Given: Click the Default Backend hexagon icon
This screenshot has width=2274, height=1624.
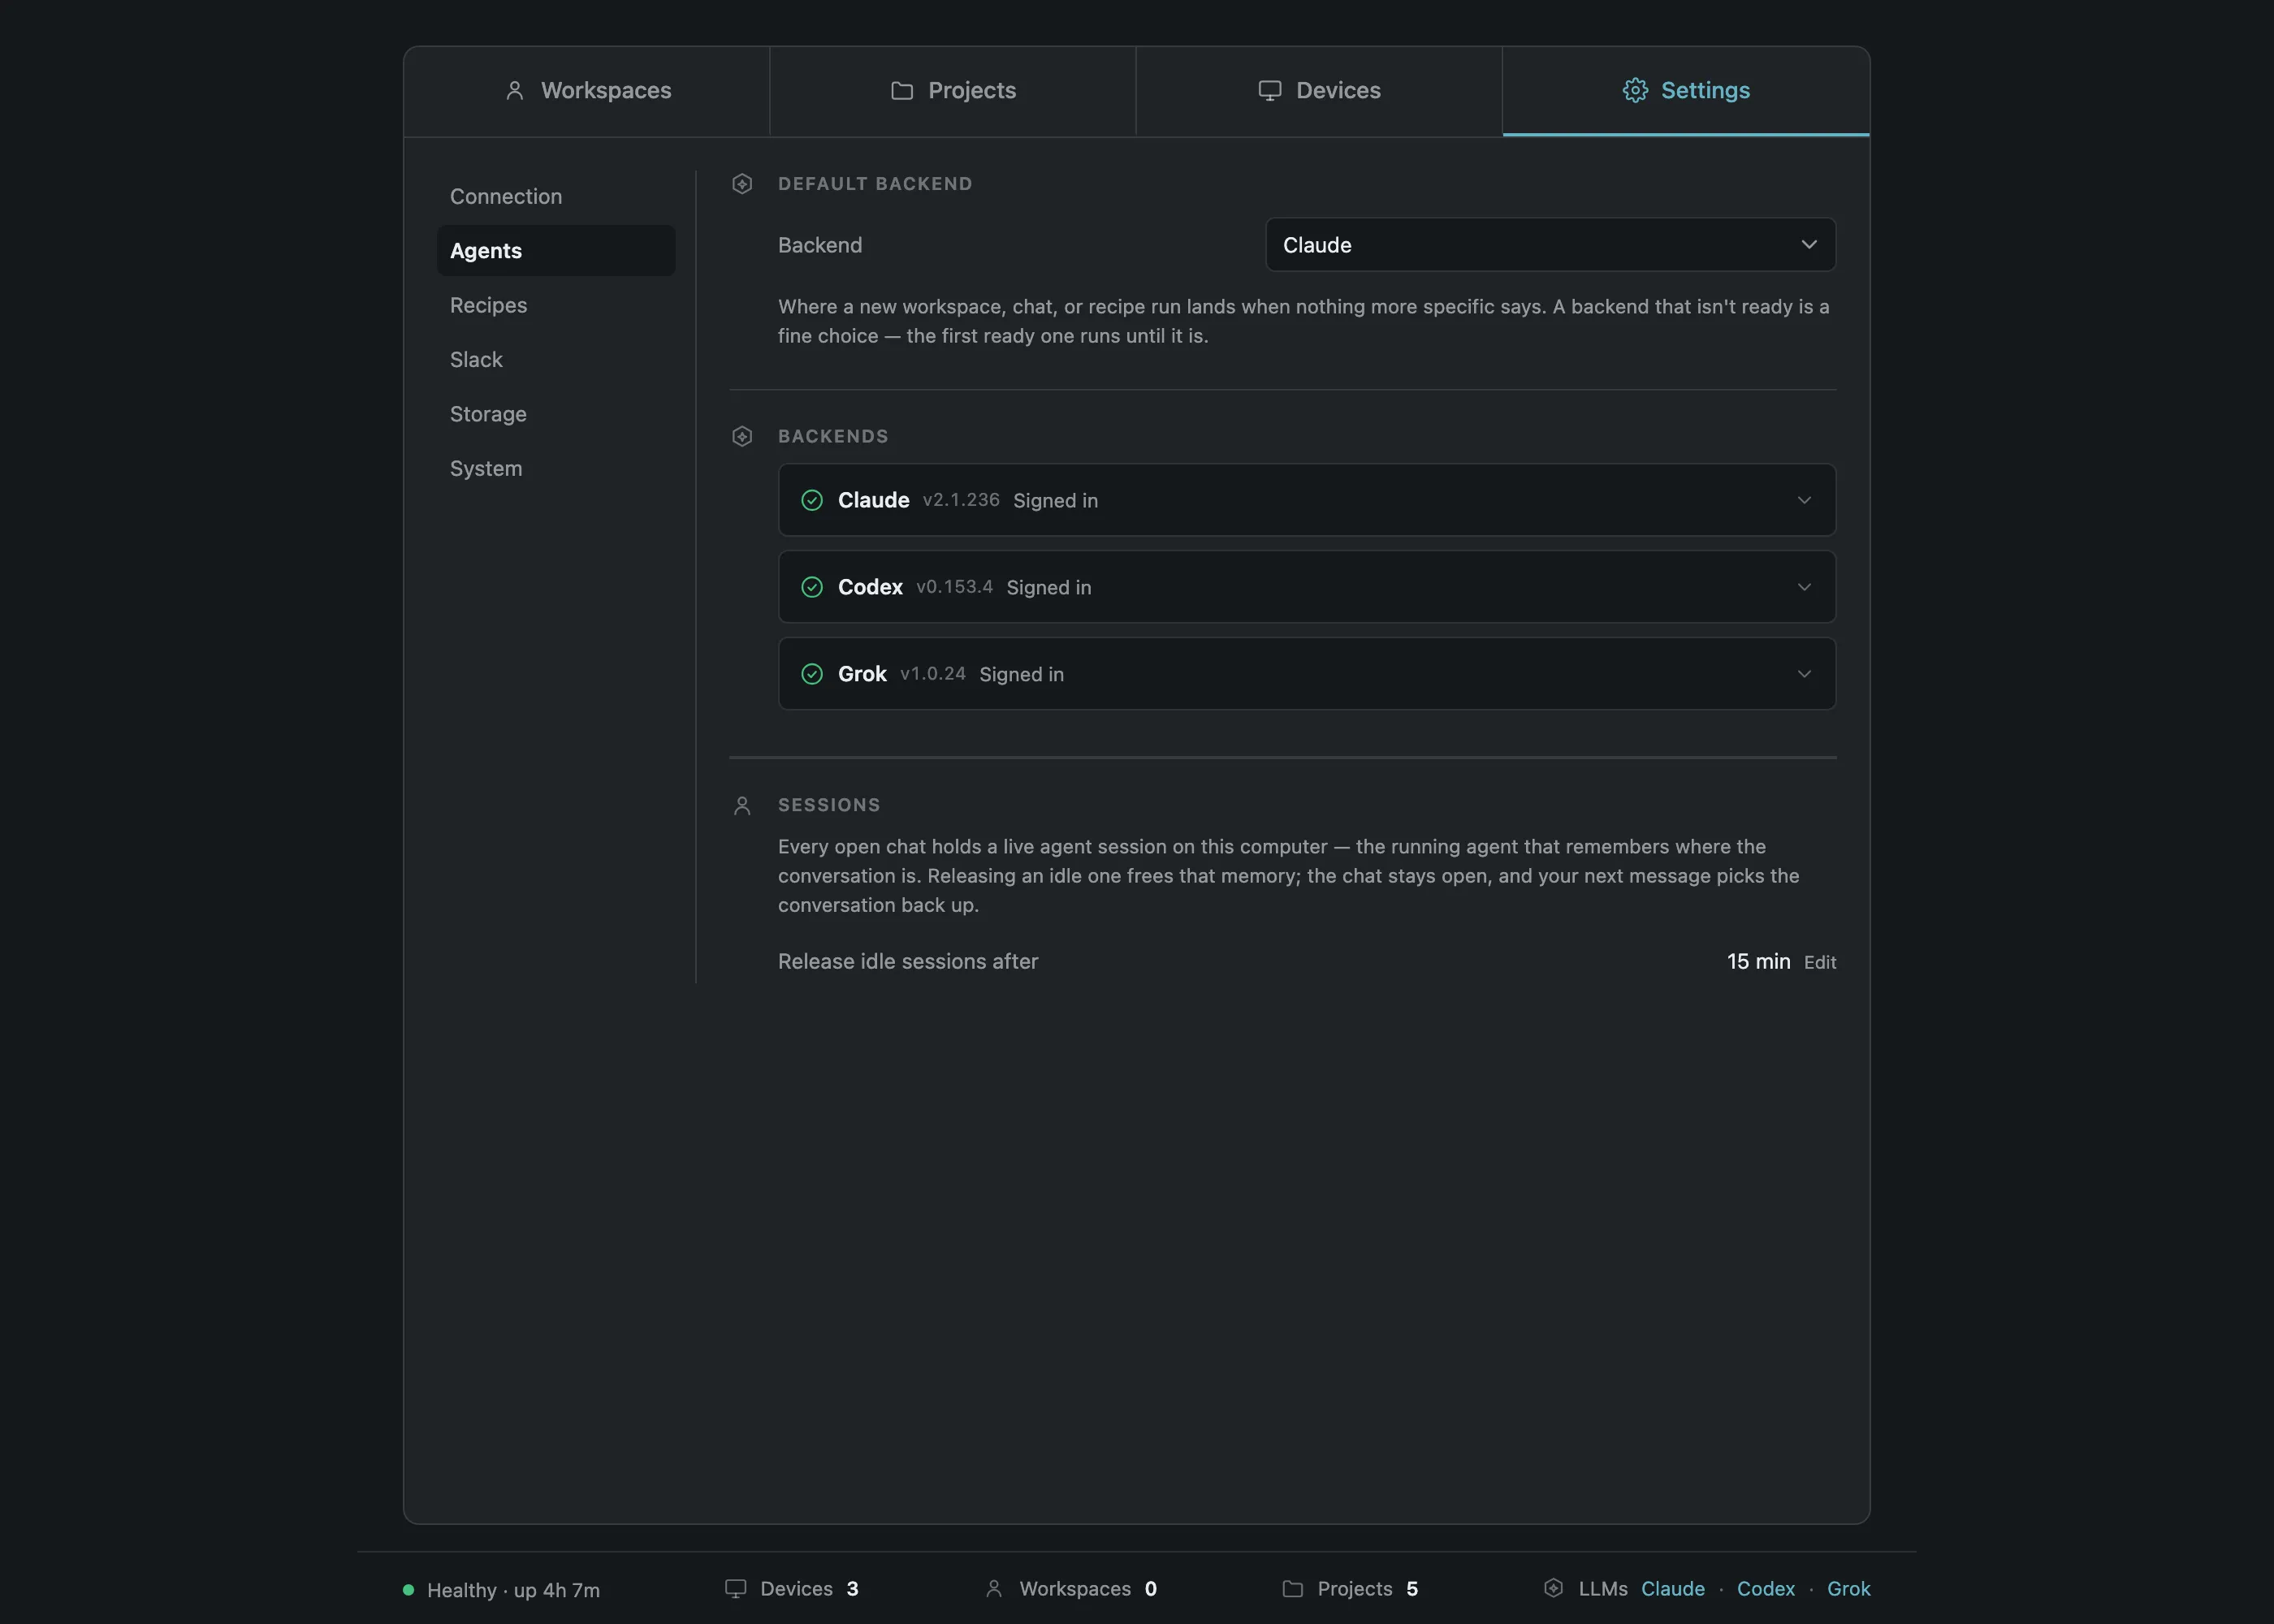Looking at the screenshot, I should point(742,184).
